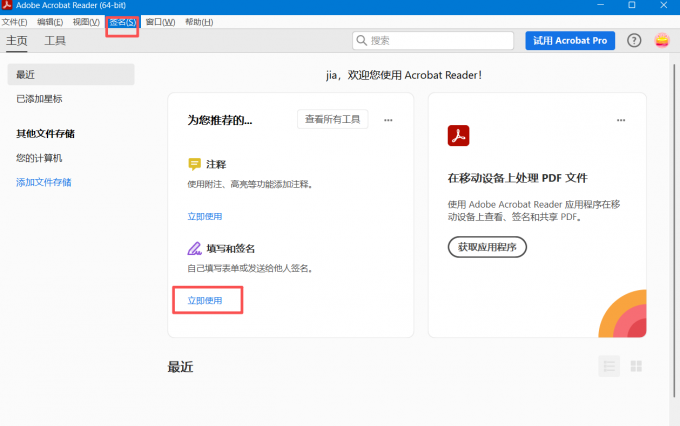Open the 文件(F) menu

click(14, 22)
